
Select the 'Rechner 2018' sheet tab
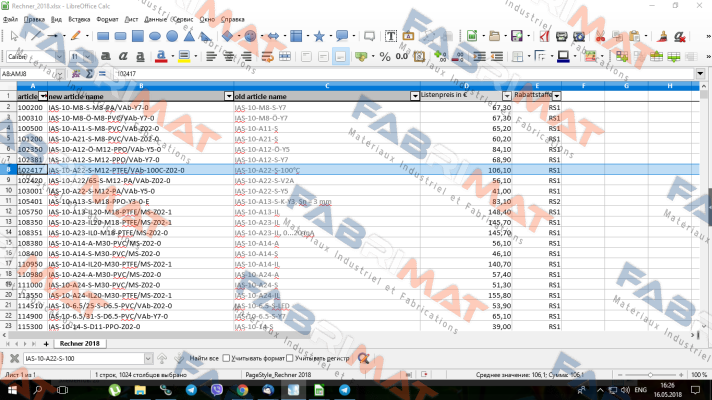click(79, 344)
